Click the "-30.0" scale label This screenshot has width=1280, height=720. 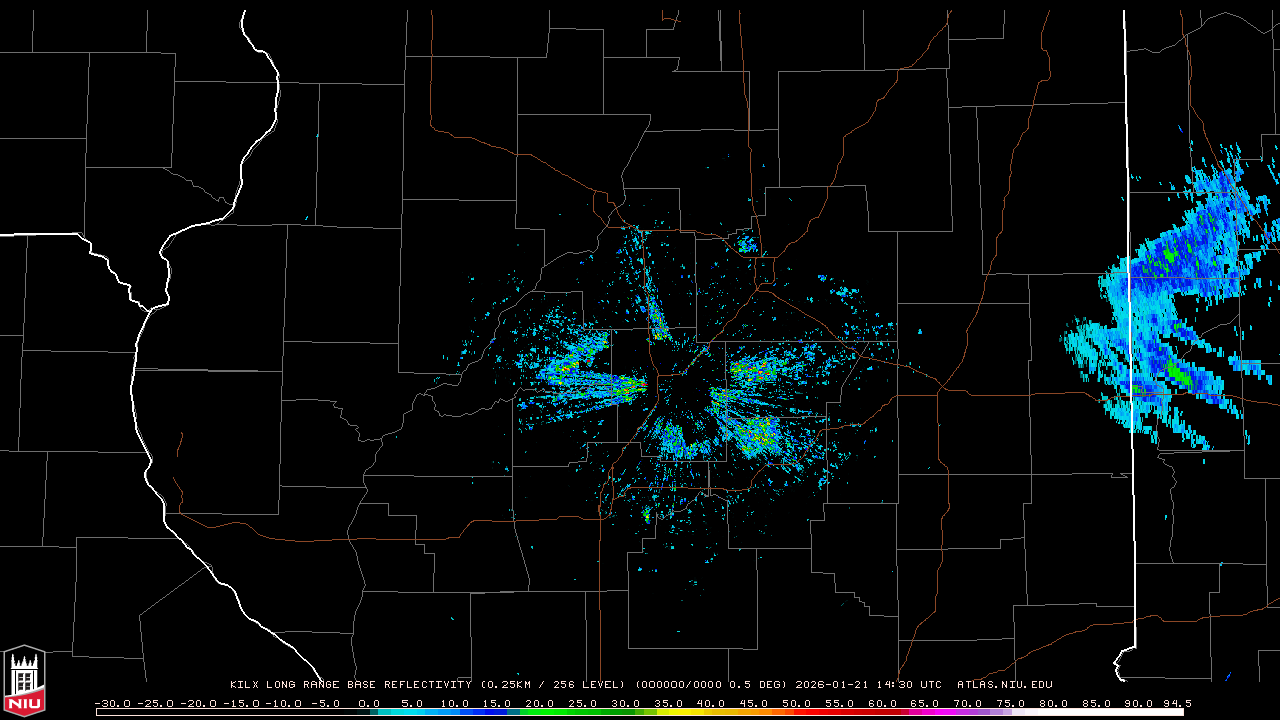click(x=112, y=703)
